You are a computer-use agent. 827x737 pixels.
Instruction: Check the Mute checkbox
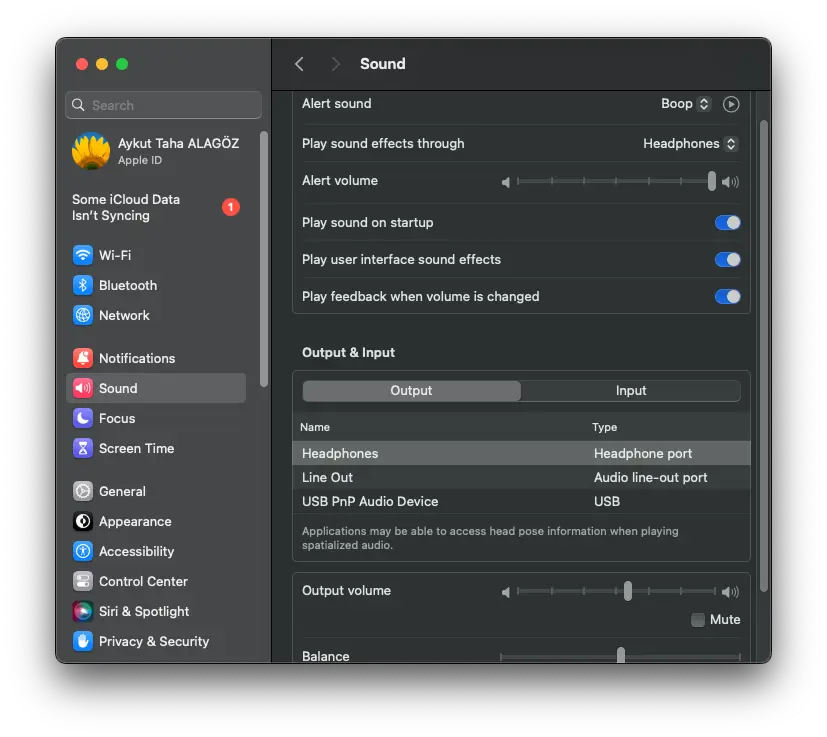(x=697, y=619)
